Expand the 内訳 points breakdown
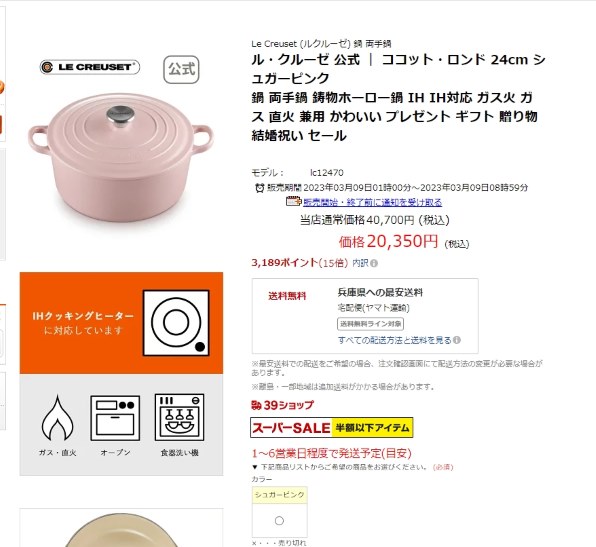The image size is (596, 547). pyautogui.click(x=360, y=263)
